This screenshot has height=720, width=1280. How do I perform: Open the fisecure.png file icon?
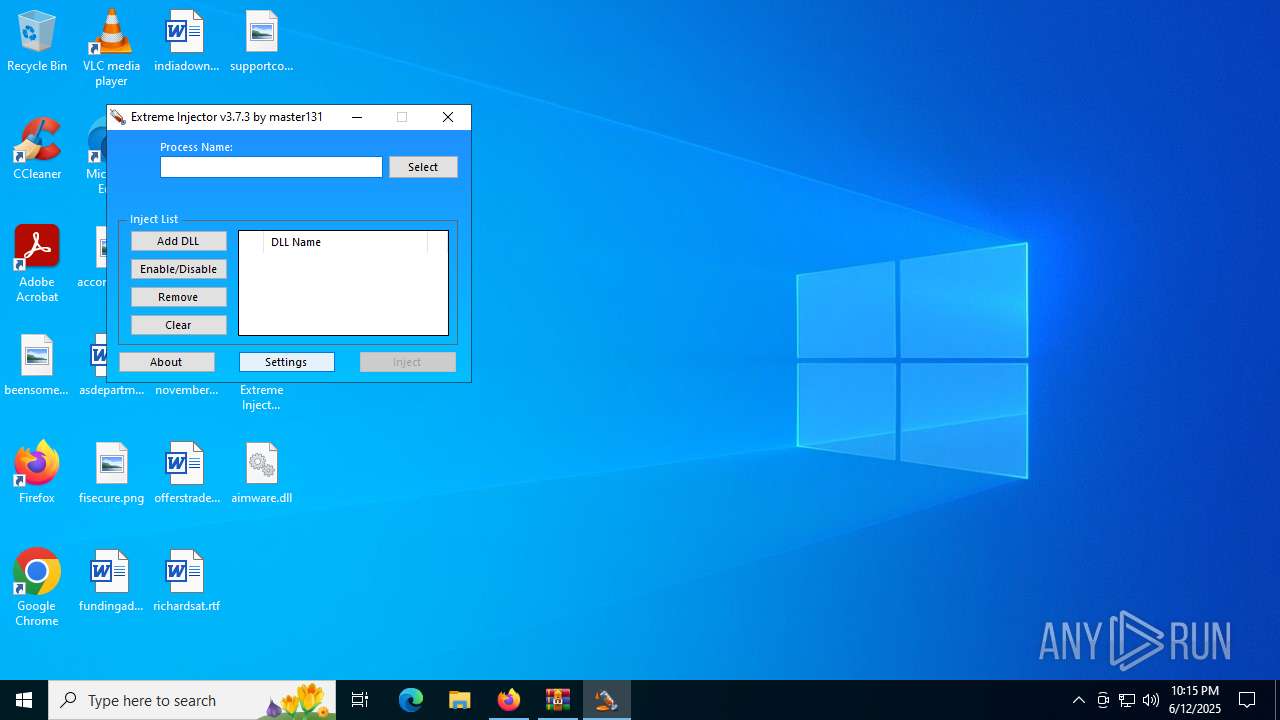[x=111, y=472]
